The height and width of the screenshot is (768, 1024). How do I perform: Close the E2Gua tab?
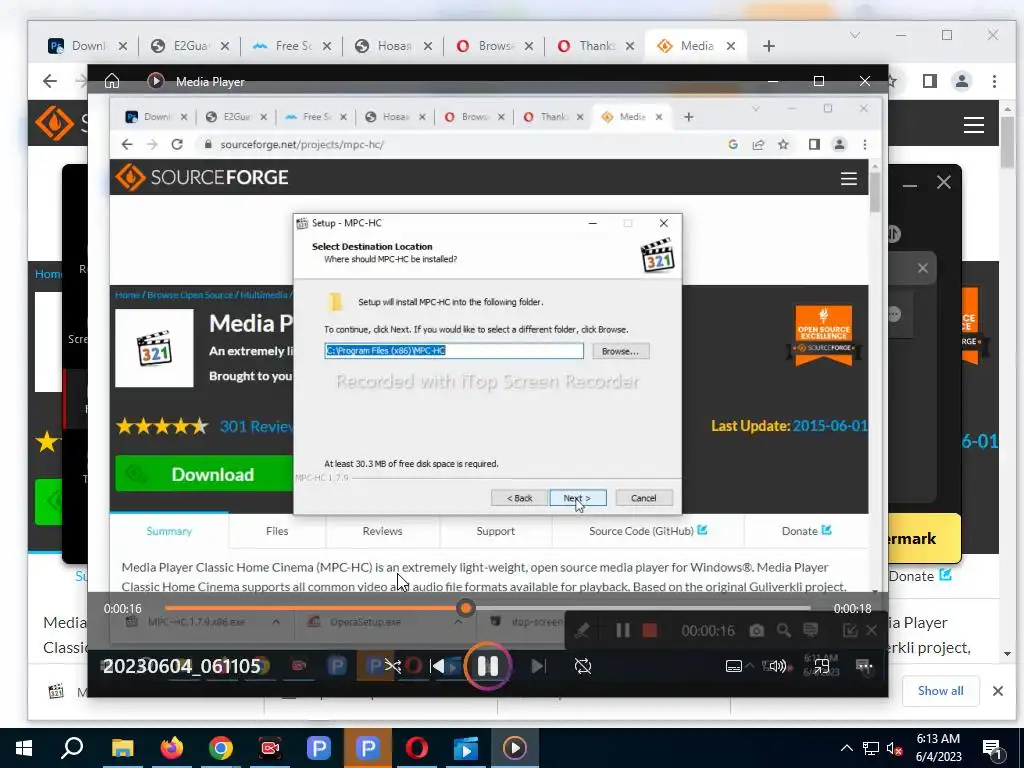(225, 46)
